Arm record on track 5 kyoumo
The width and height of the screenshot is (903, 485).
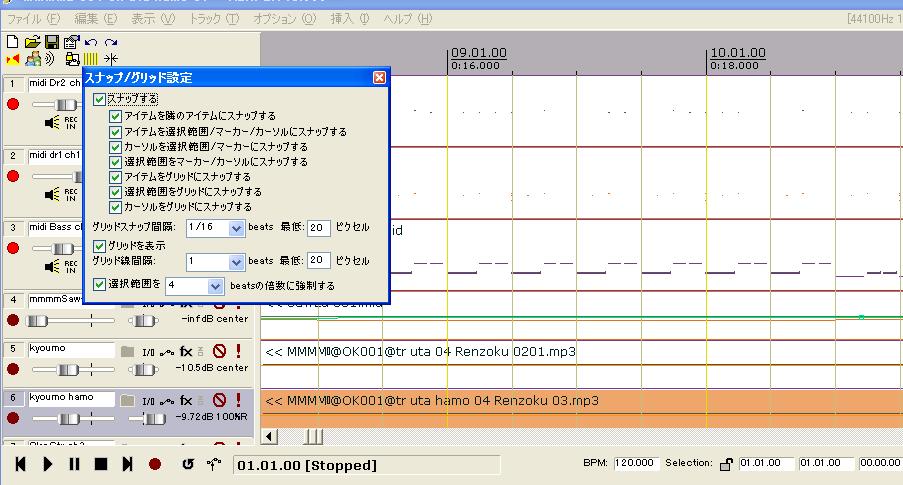(x=13, y=369)
